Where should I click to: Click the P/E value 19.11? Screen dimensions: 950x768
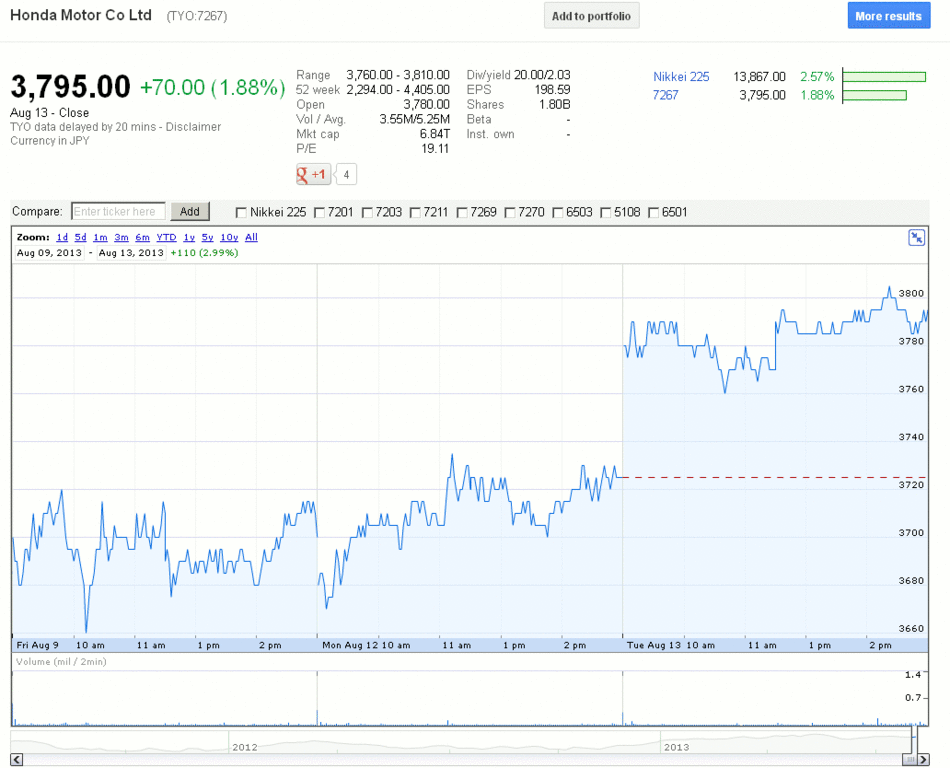tap(435, 148)
